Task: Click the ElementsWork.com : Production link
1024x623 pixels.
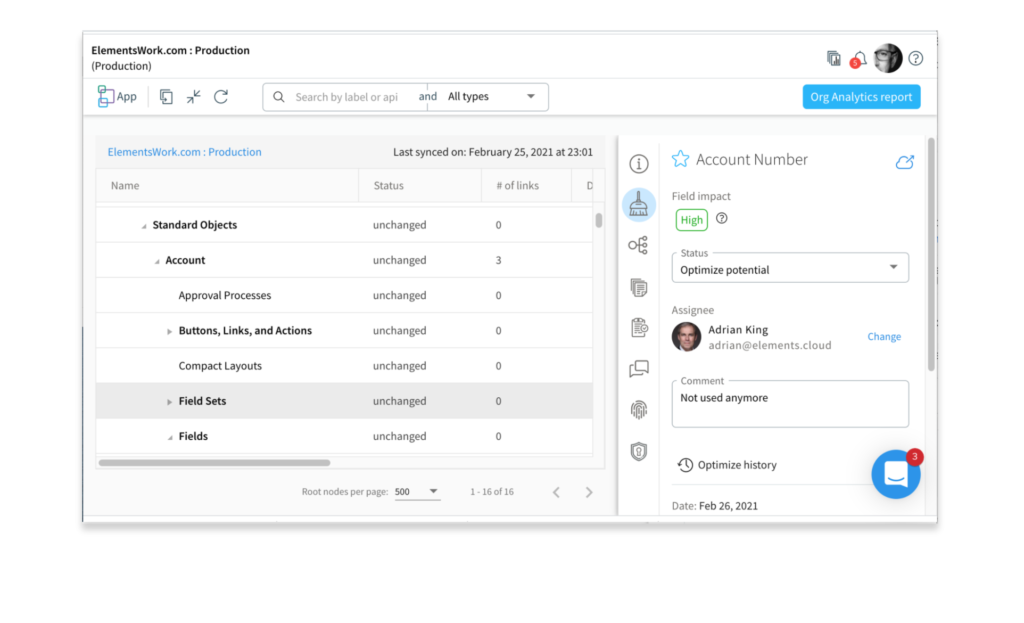Action: 185,152
